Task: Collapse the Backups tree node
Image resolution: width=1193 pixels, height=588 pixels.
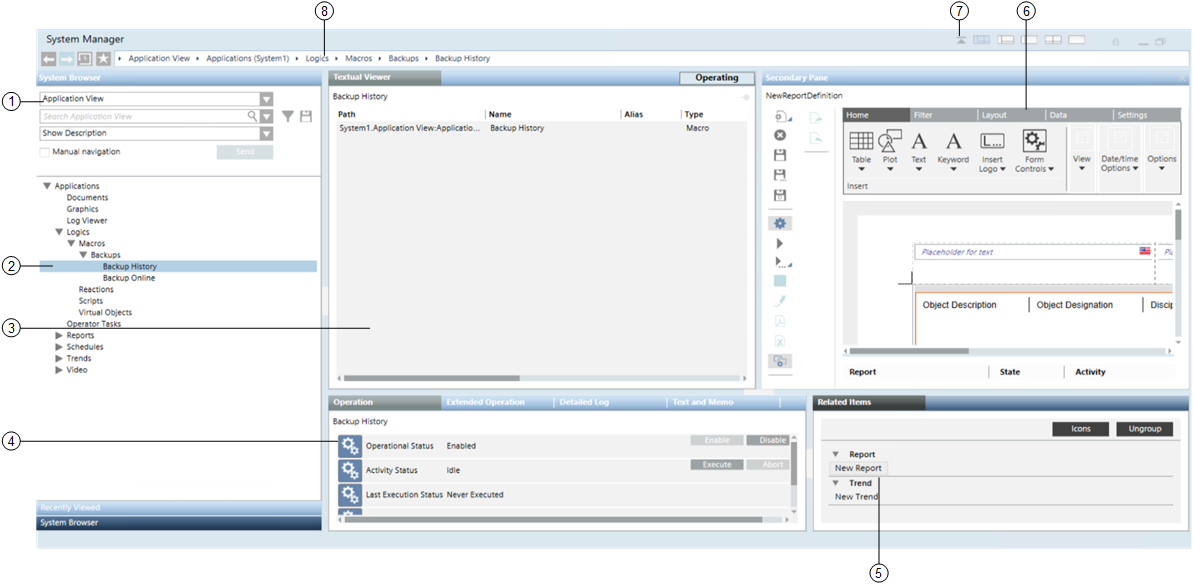Action: click(x=83, y=255)
